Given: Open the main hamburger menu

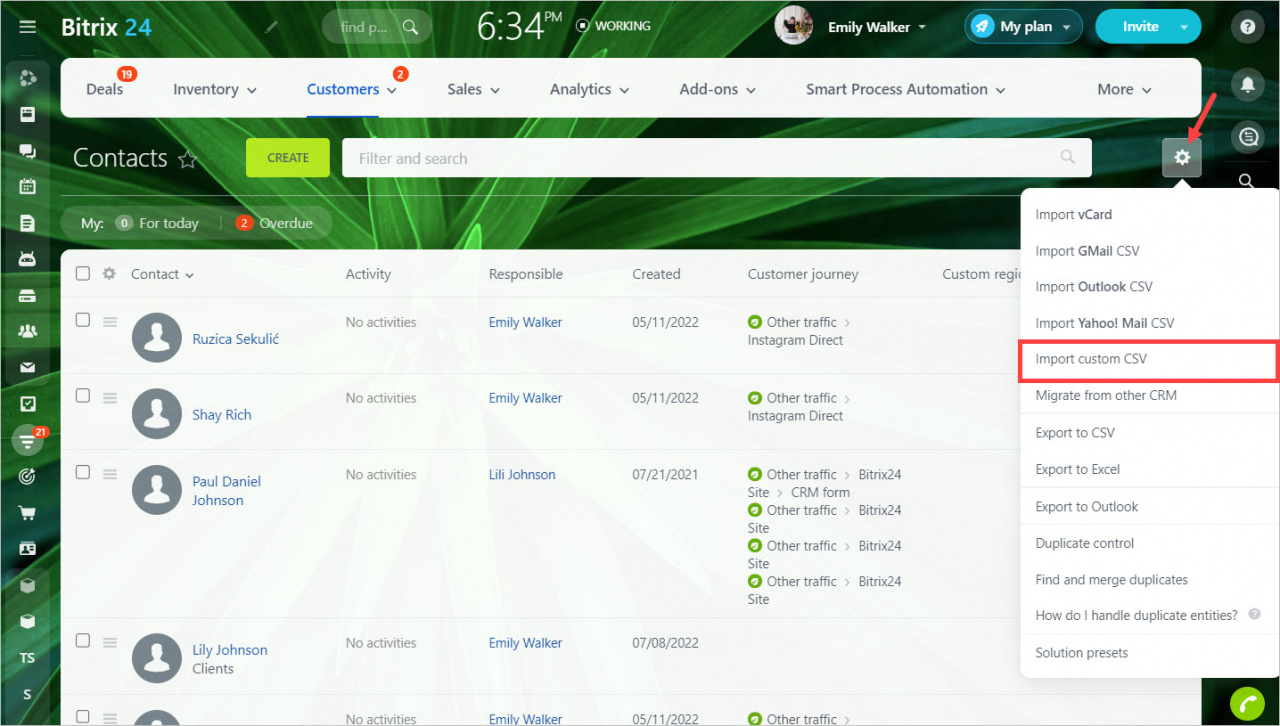Looking at the screenshot, I should pyautogui.click(x=28, y=27).
